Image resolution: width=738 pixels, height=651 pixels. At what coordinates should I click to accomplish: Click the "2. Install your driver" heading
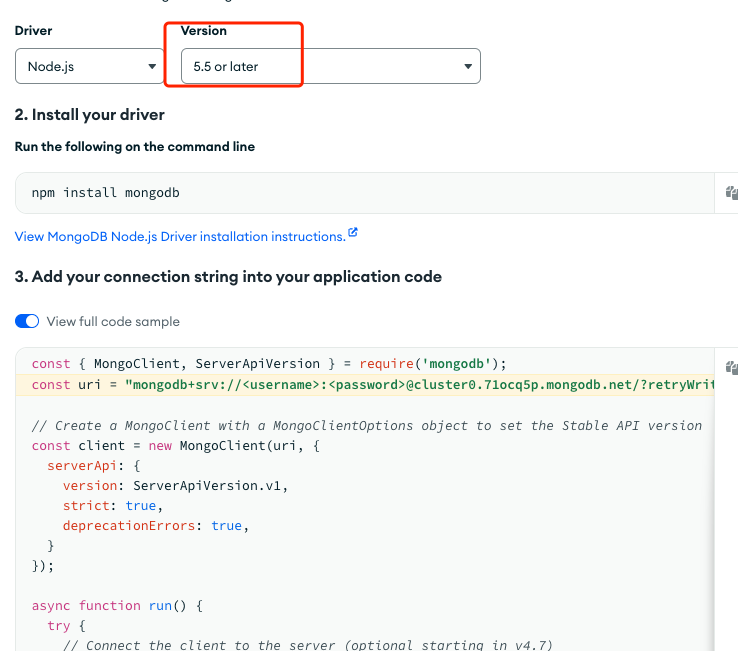(90, 115)
